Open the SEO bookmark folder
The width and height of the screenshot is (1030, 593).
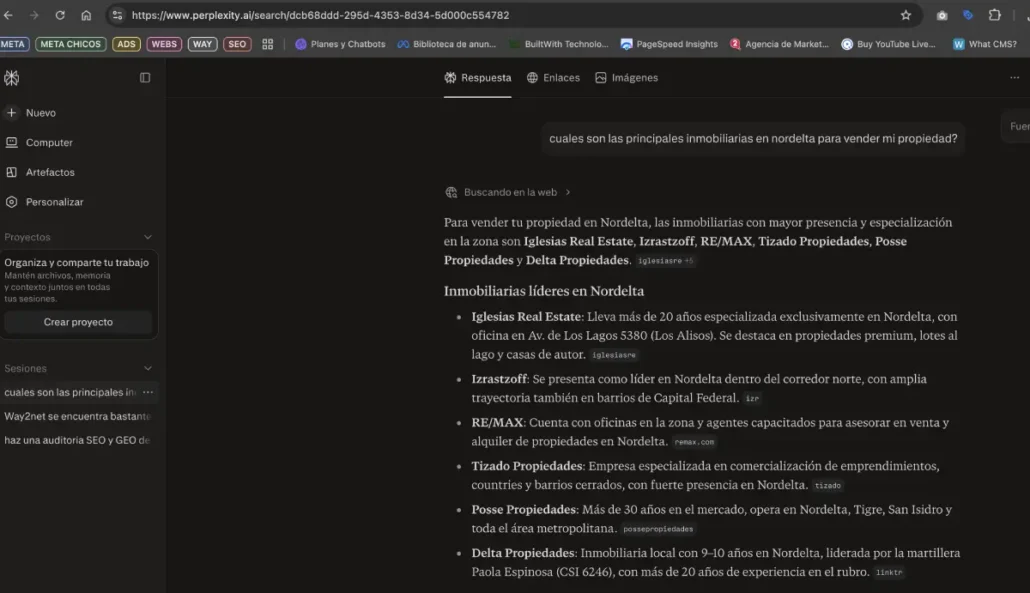coord(237,44)
